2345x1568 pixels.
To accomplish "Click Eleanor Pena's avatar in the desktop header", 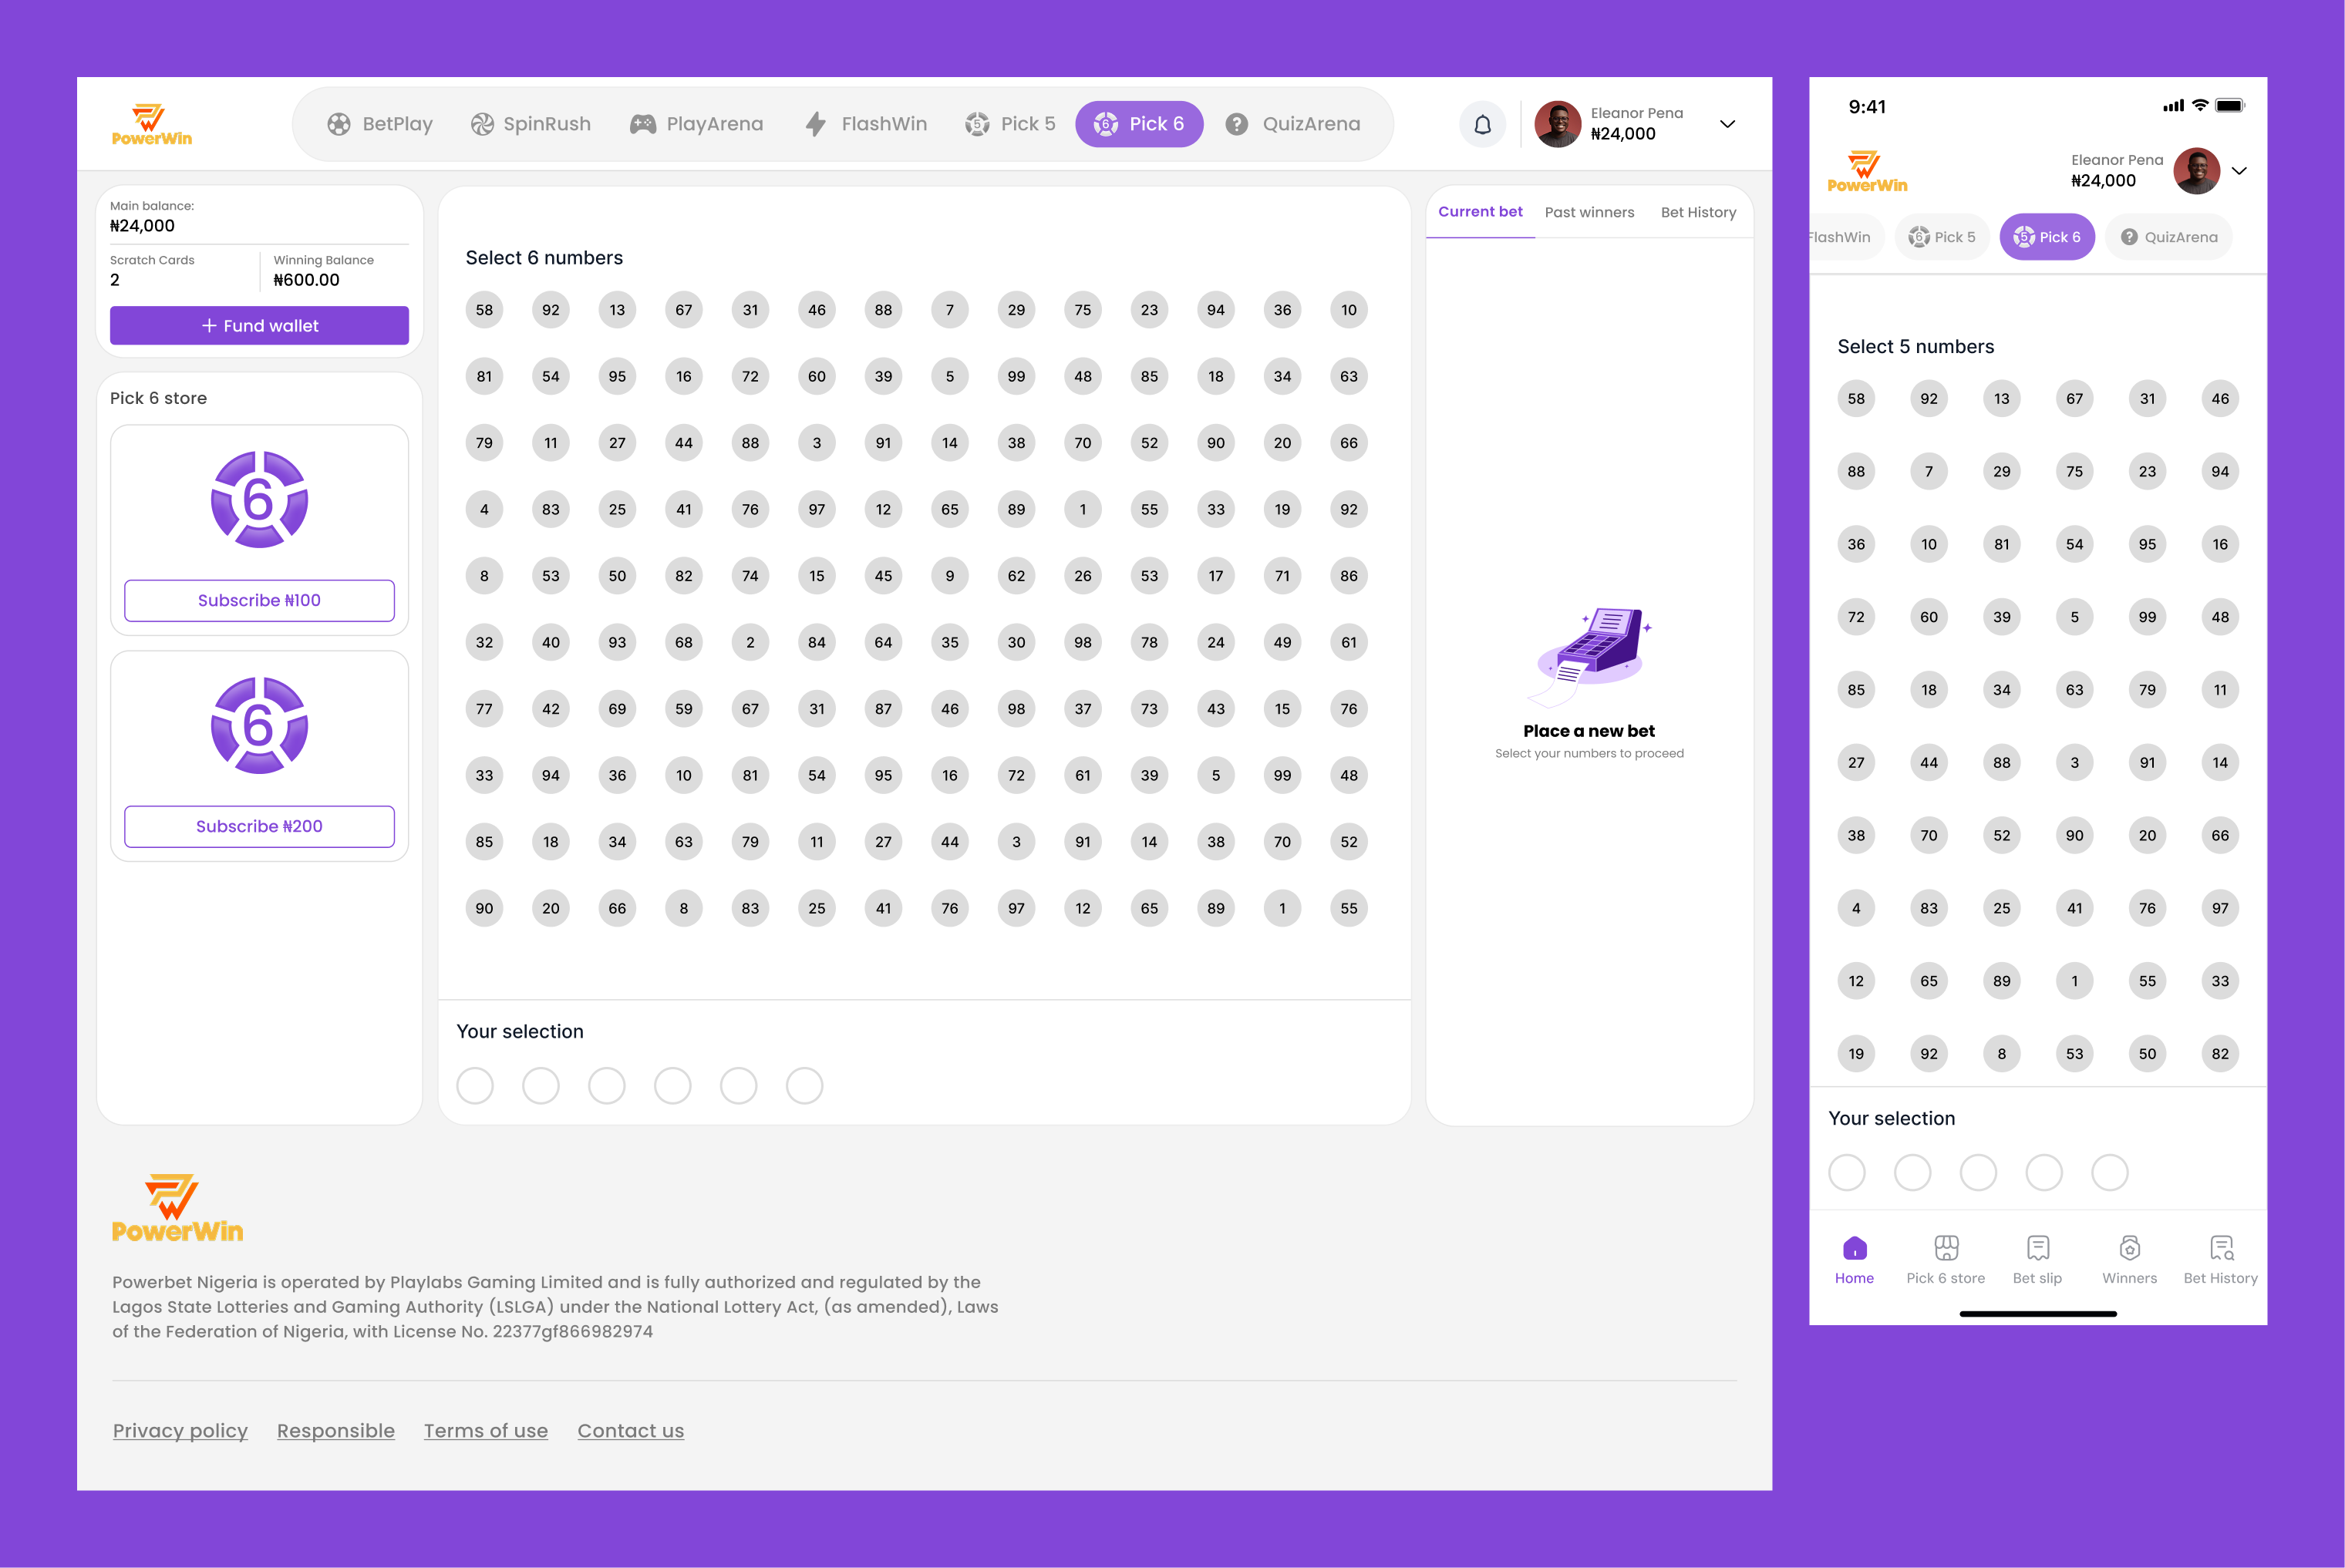I will click(x=1558, y=124).
